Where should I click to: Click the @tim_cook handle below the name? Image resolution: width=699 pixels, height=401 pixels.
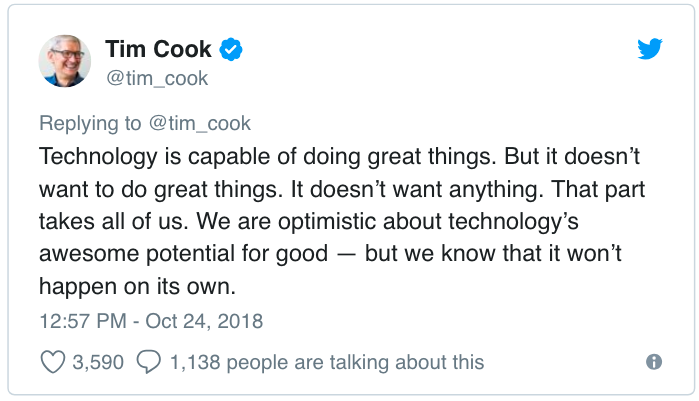point(156,78)
